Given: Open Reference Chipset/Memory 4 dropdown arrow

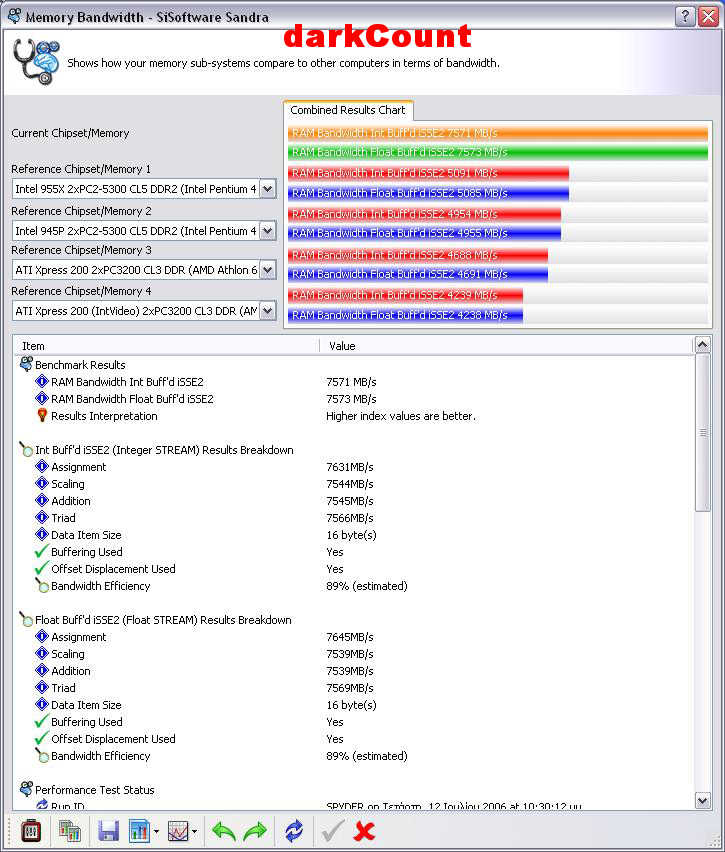Looking at the screenshot, I should point(267,311).
